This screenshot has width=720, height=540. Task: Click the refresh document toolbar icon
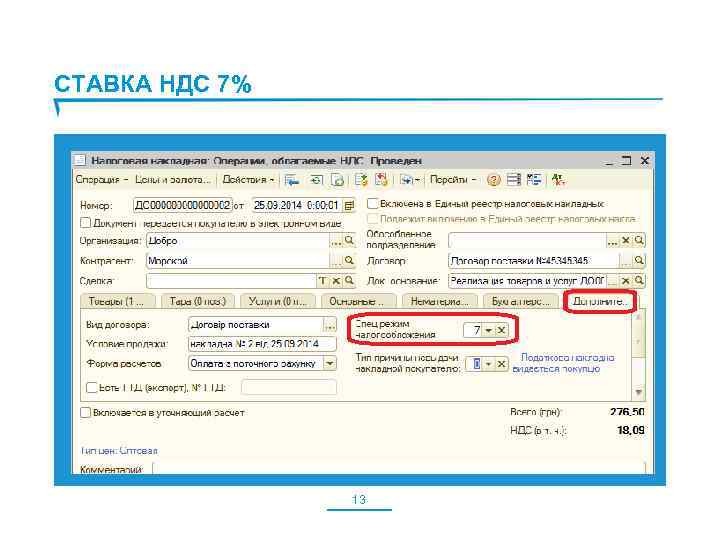tap(337, 180)
